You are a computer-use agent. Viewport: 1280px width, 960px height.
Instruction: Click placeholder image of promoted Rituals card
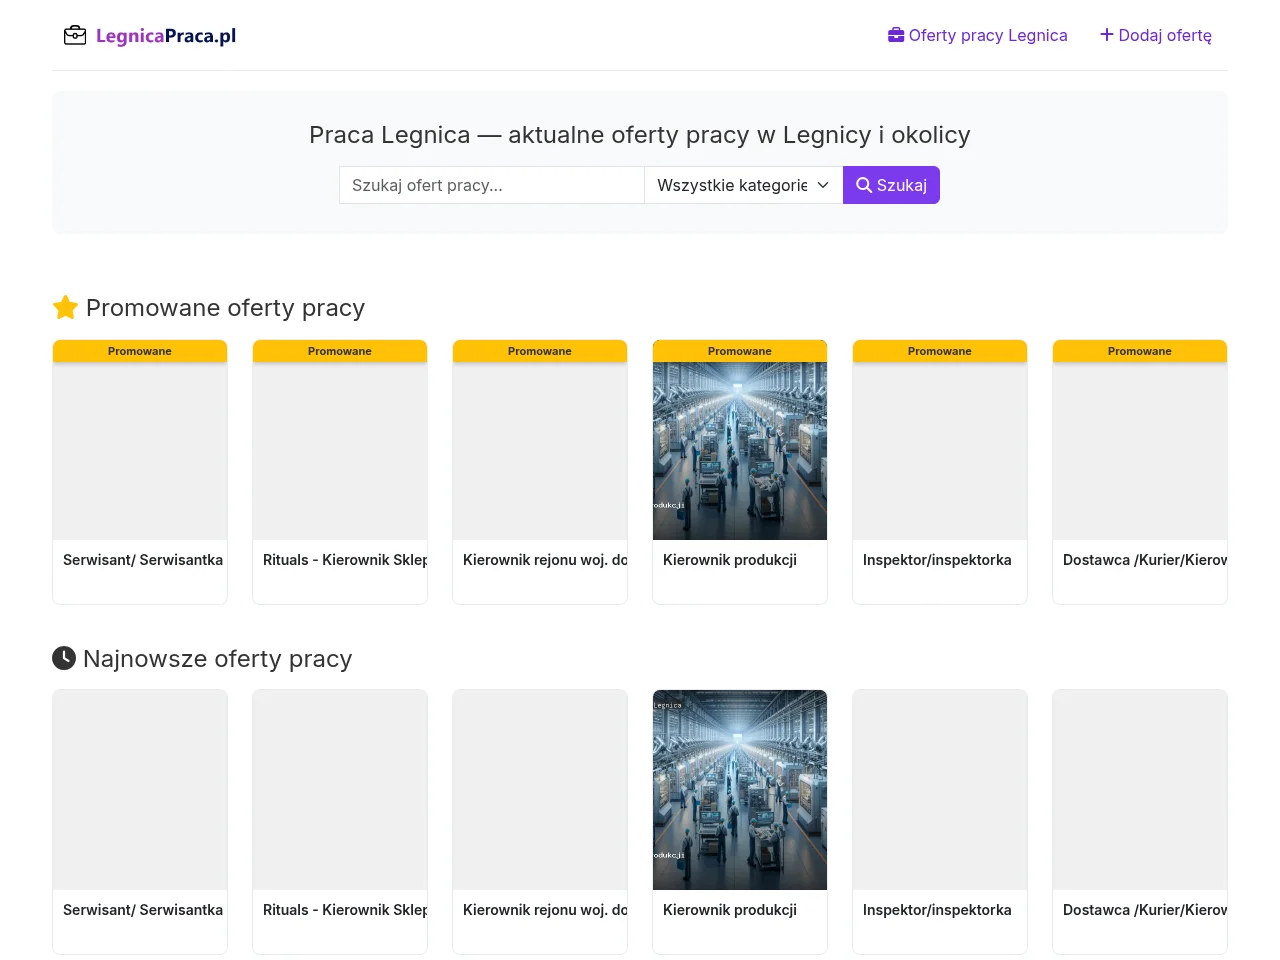pyautogui.click(x=340, y=451)
